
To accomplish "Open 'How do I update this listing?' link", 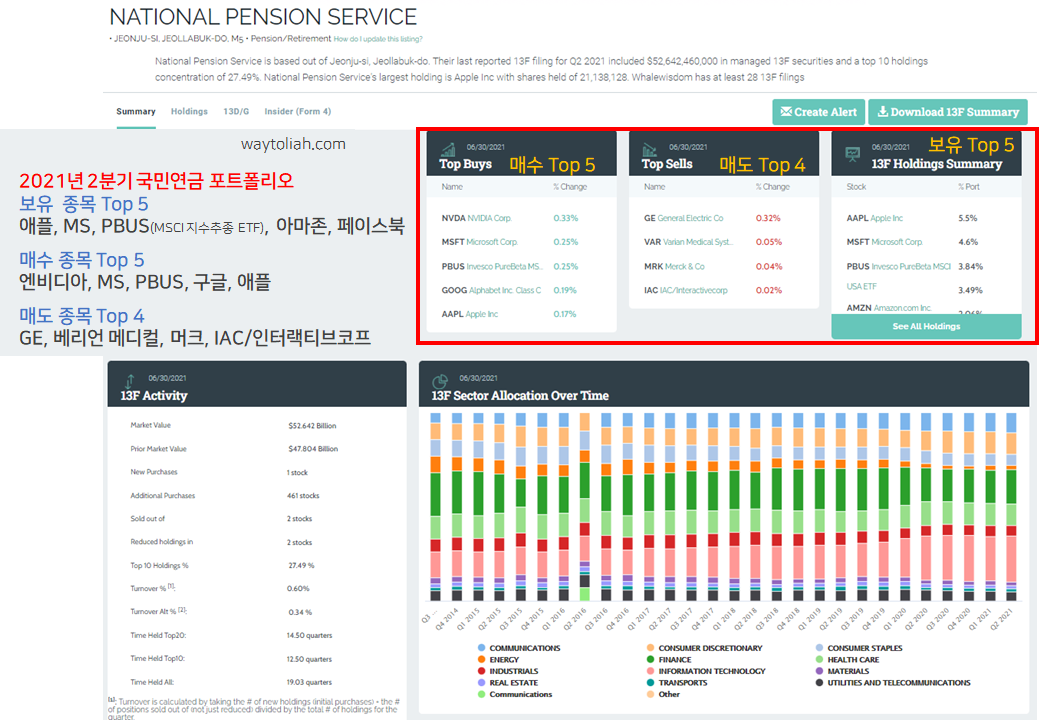I will pos(378,39).
